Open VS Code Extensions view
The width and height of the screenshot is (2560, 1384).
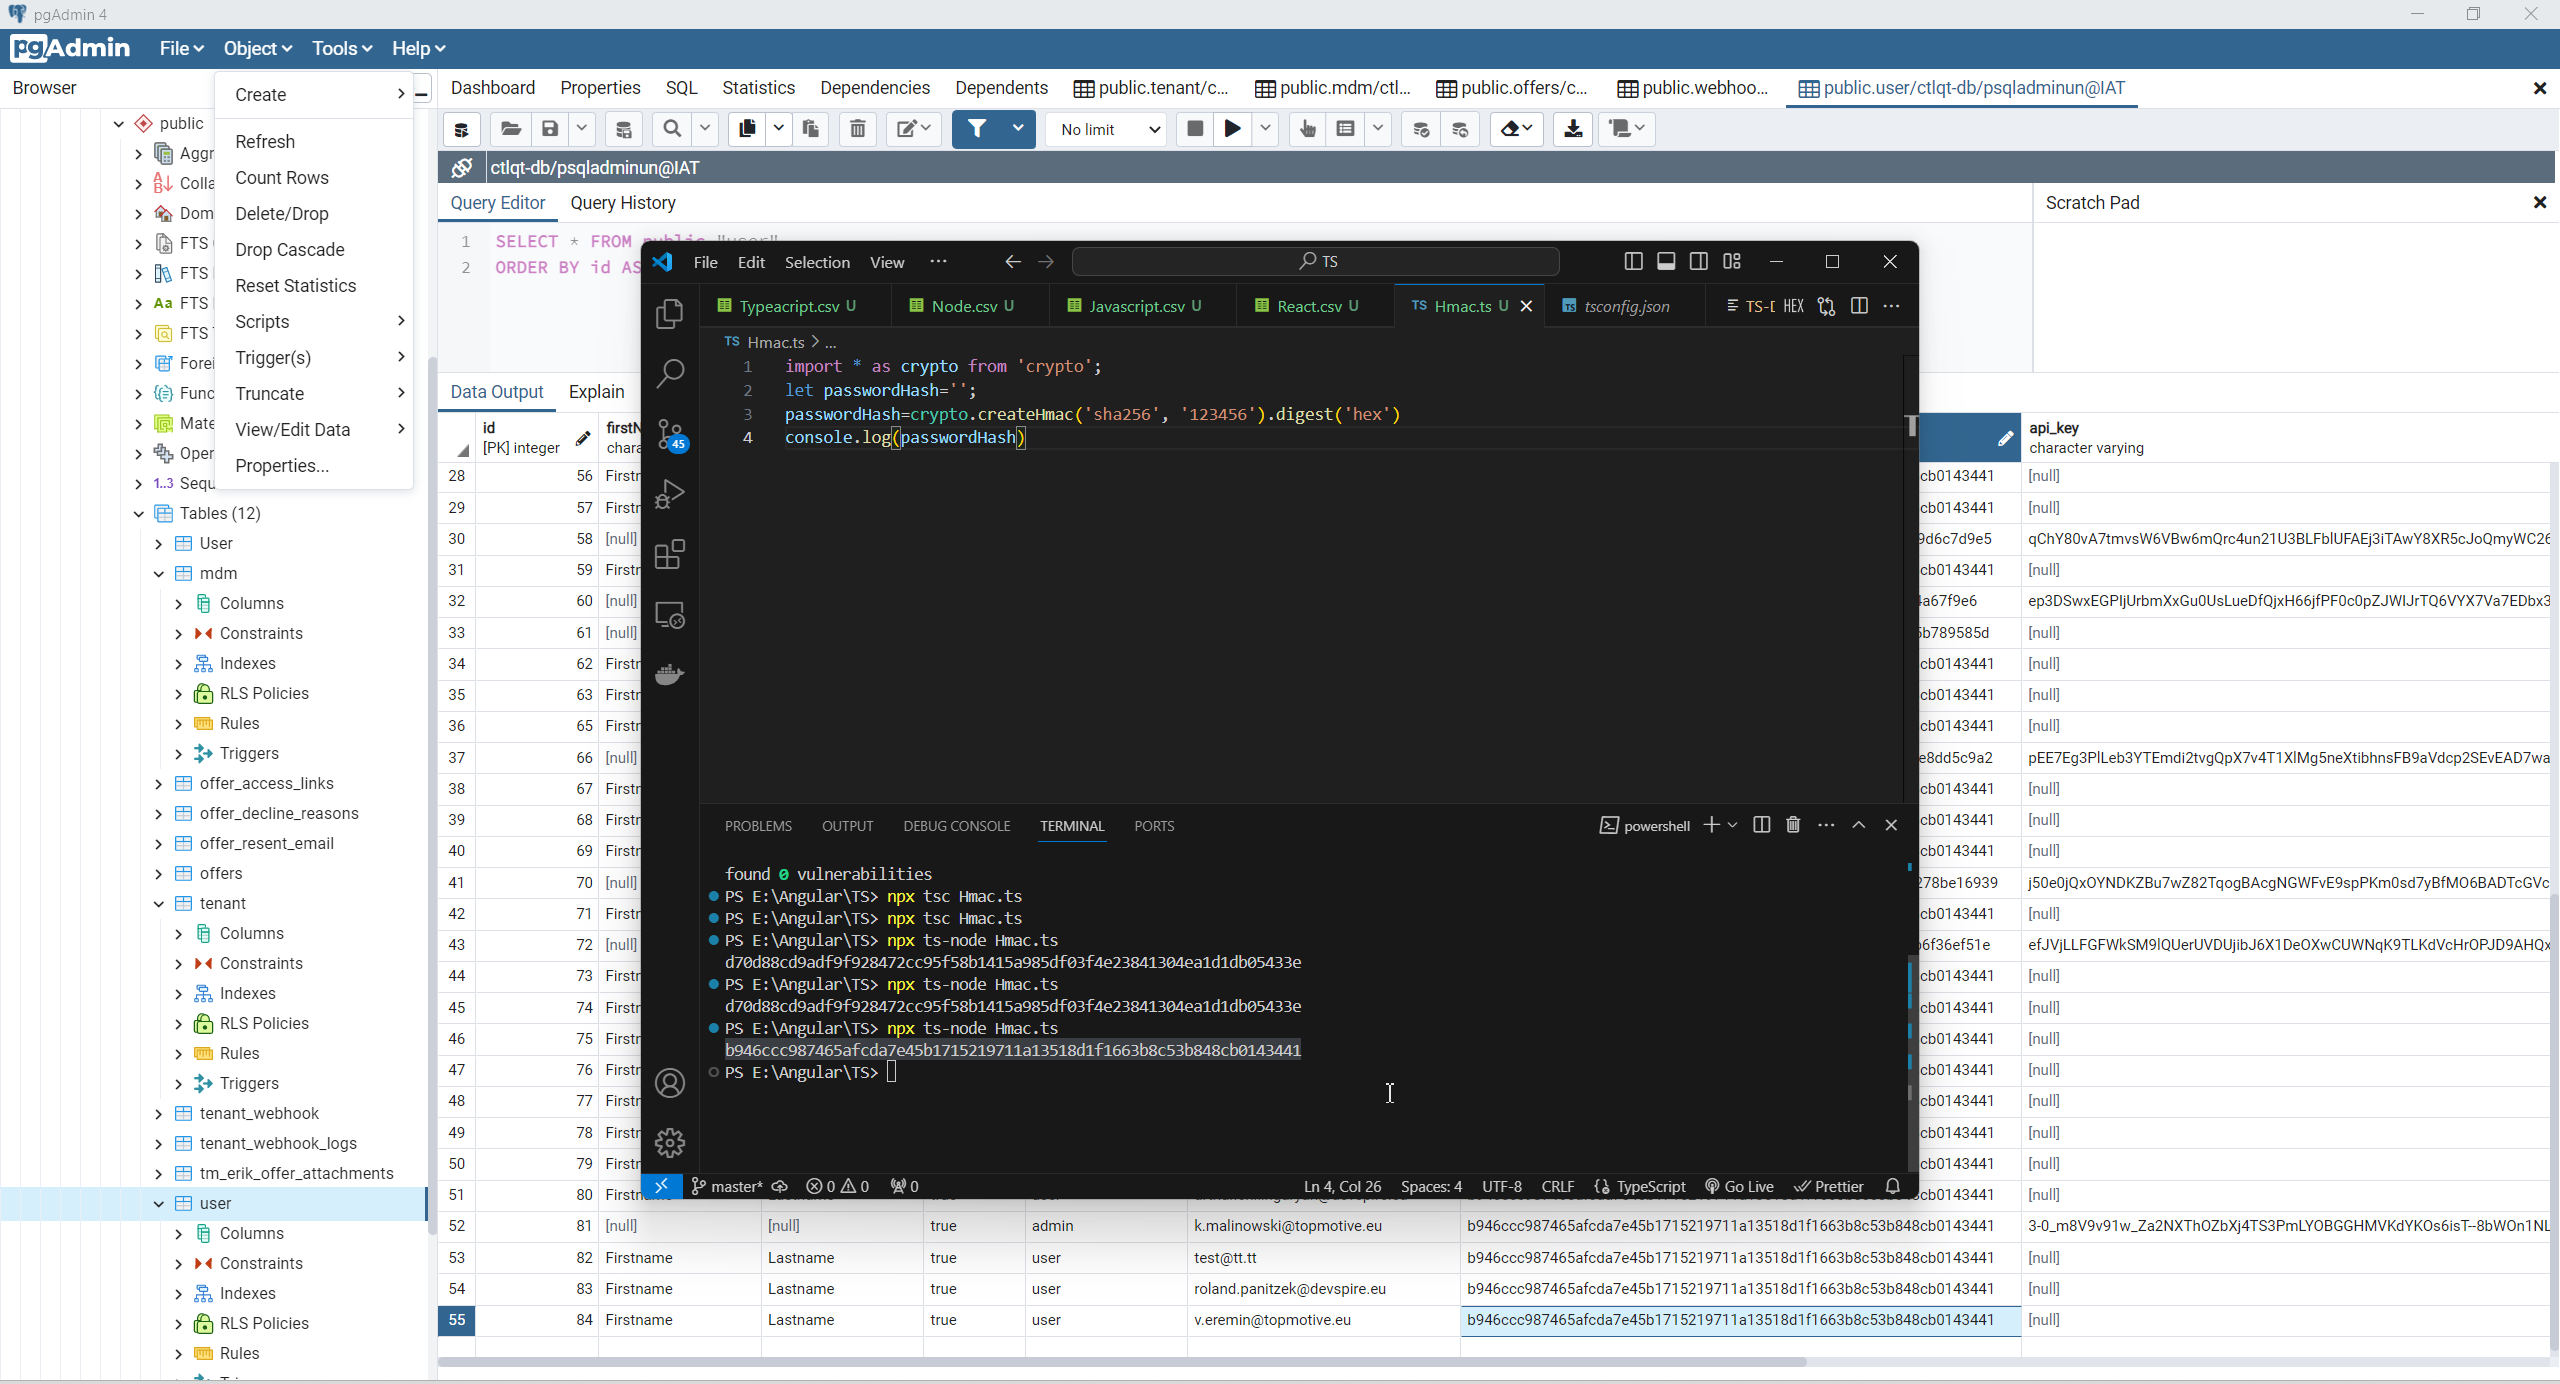669,554
